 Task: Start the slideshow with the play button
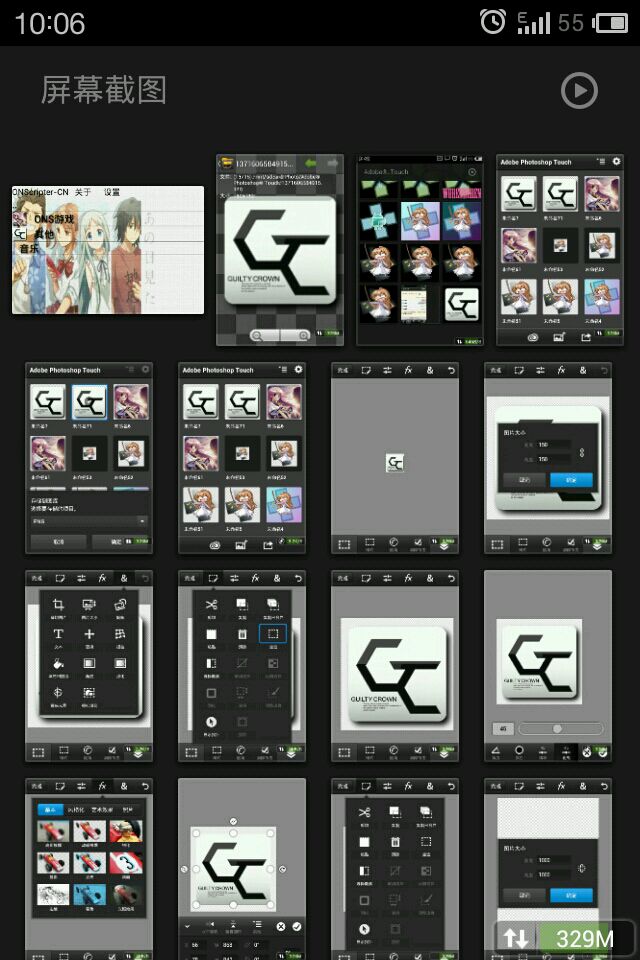(579, 91)
